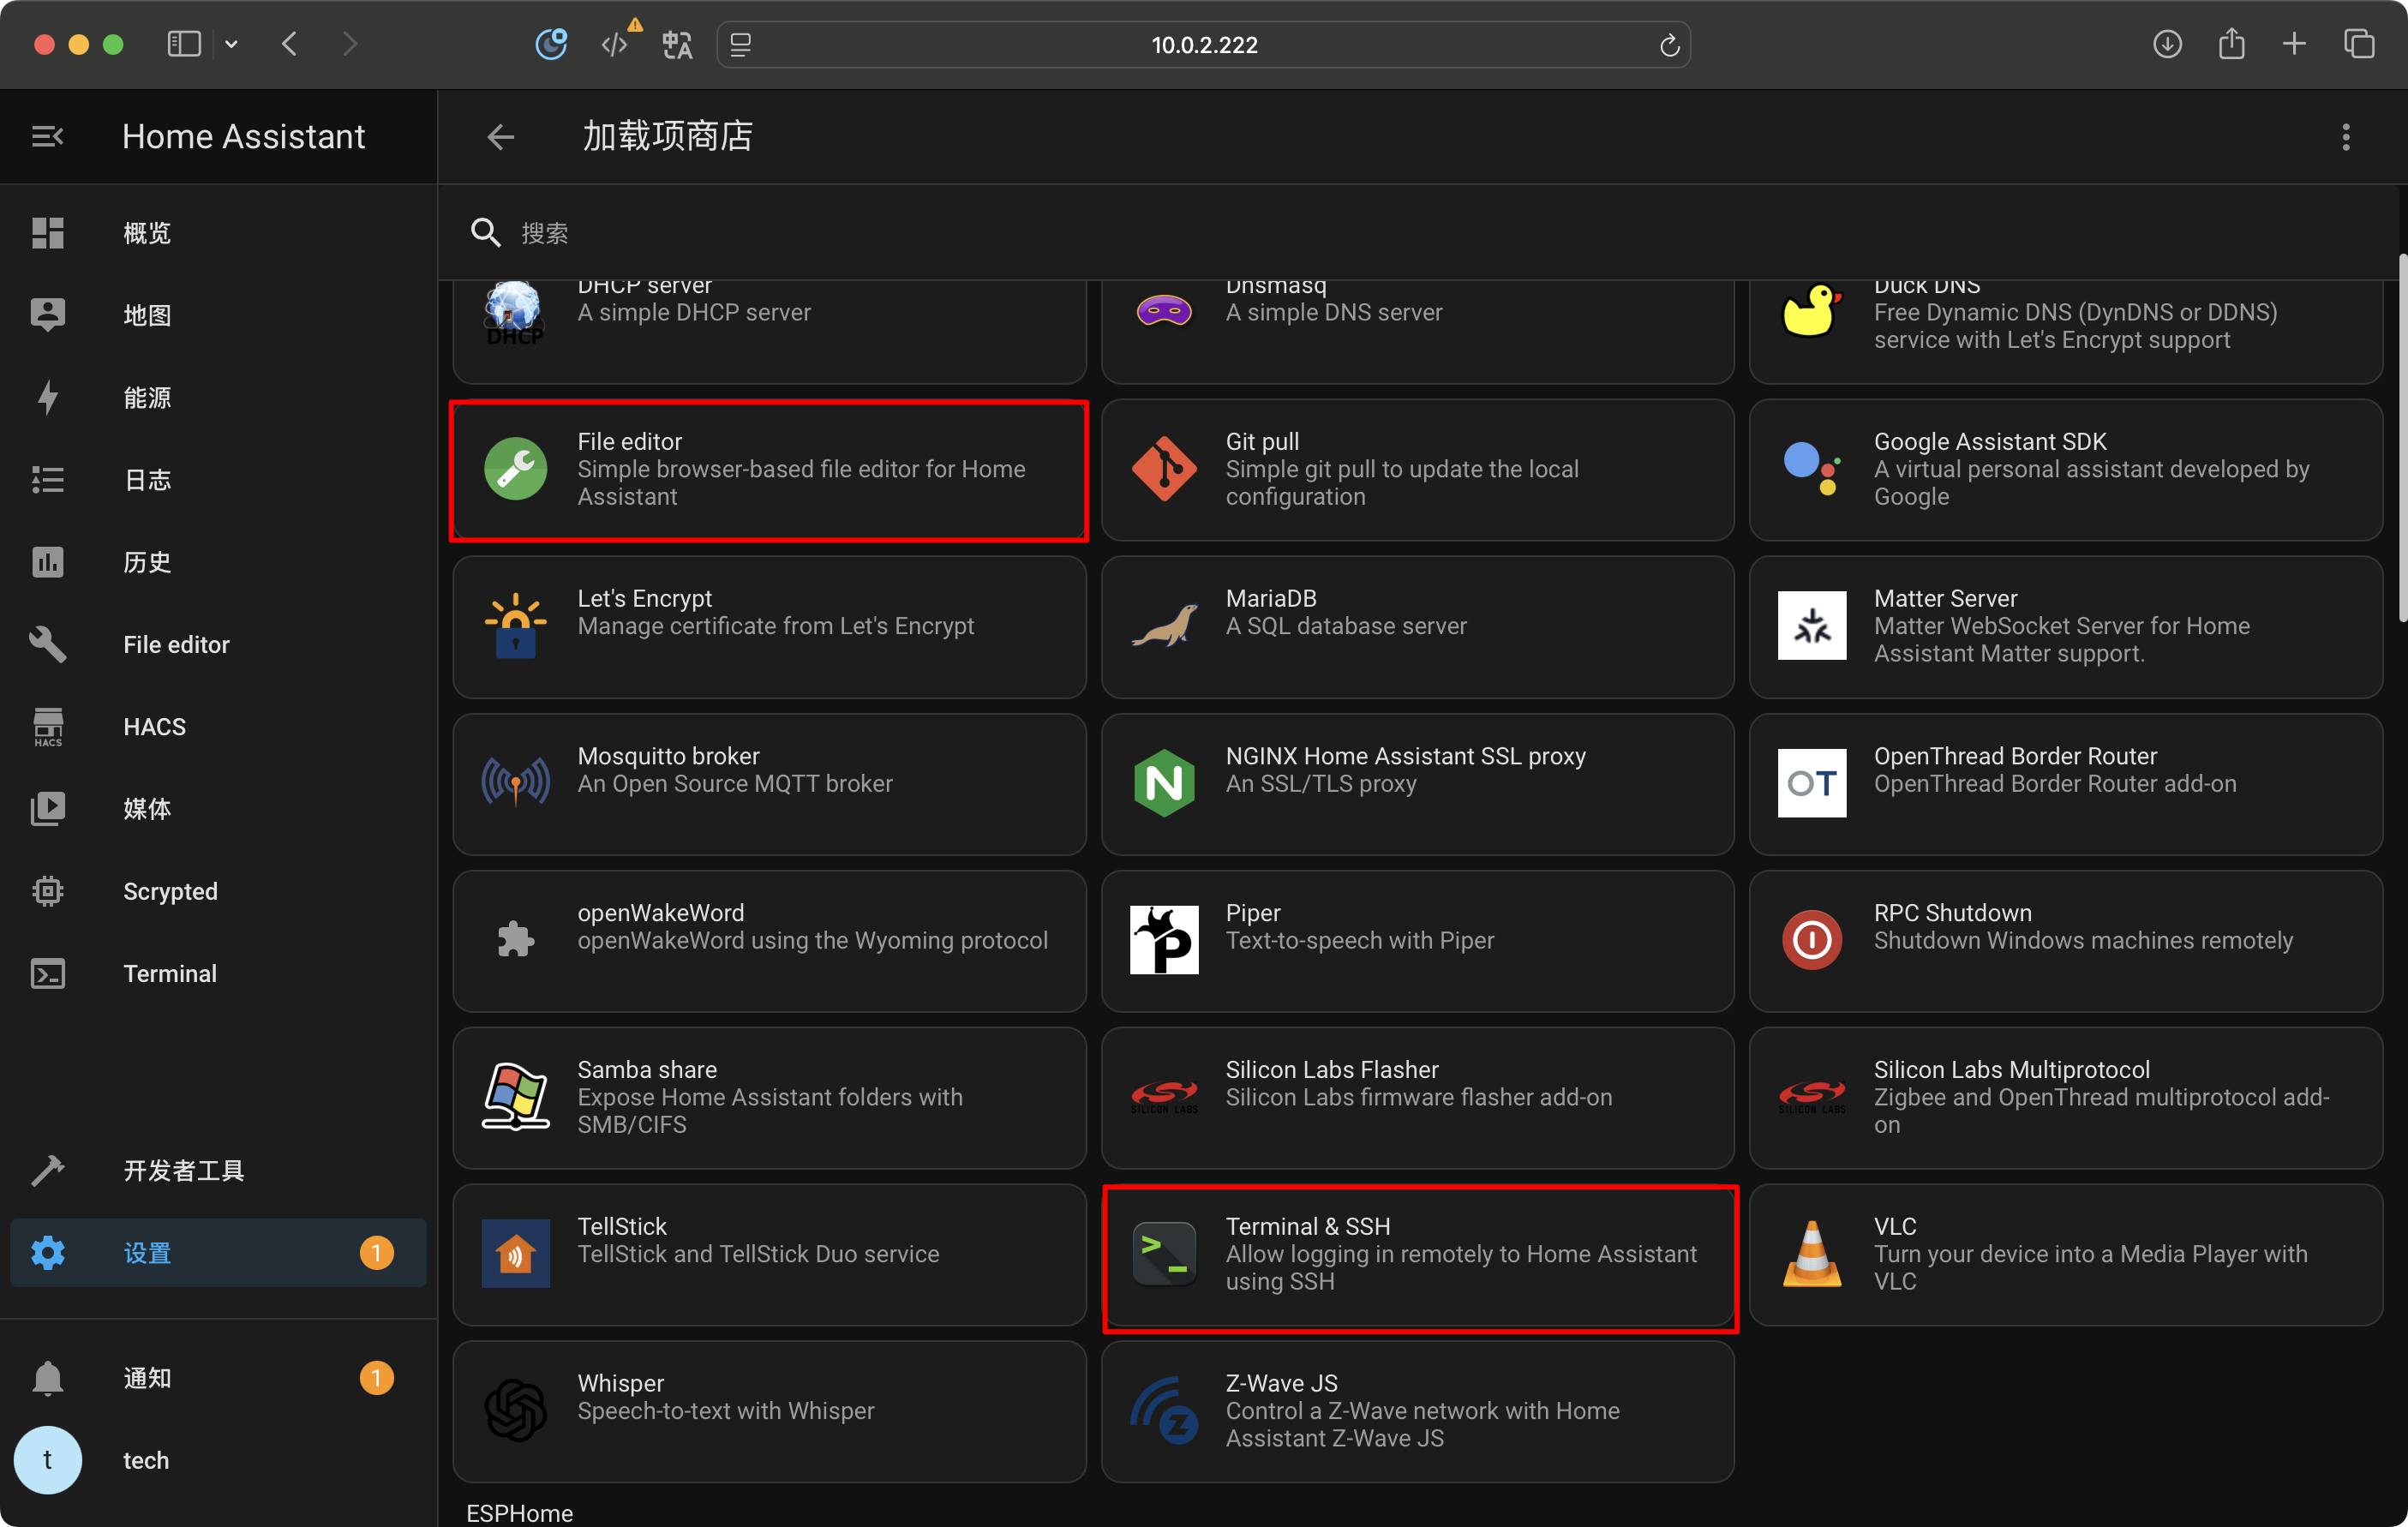Collapse the Home Assistant sidebar menu
2408x1527 pixels.
tap(47, 136)
